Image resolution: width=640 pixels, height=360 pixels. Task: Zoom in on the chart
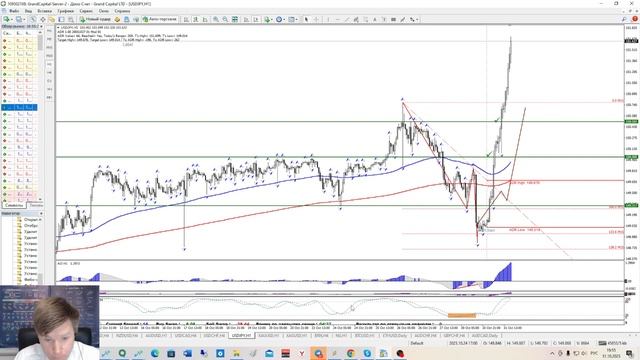point(216,19)
